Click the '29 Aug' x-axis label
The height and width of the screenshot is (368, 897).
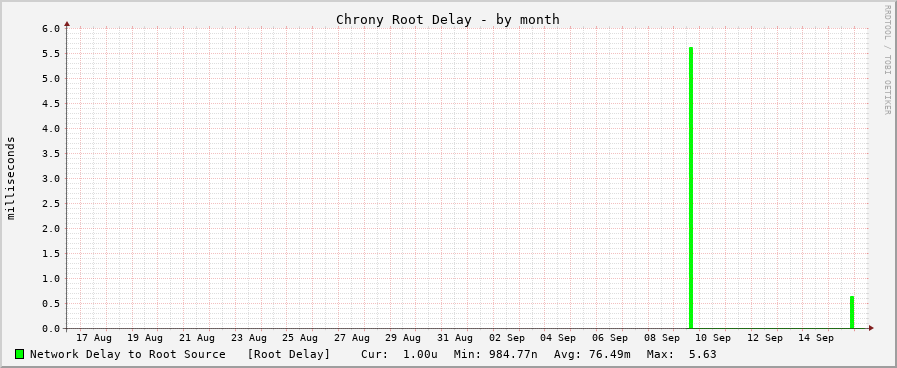point(403,338)
